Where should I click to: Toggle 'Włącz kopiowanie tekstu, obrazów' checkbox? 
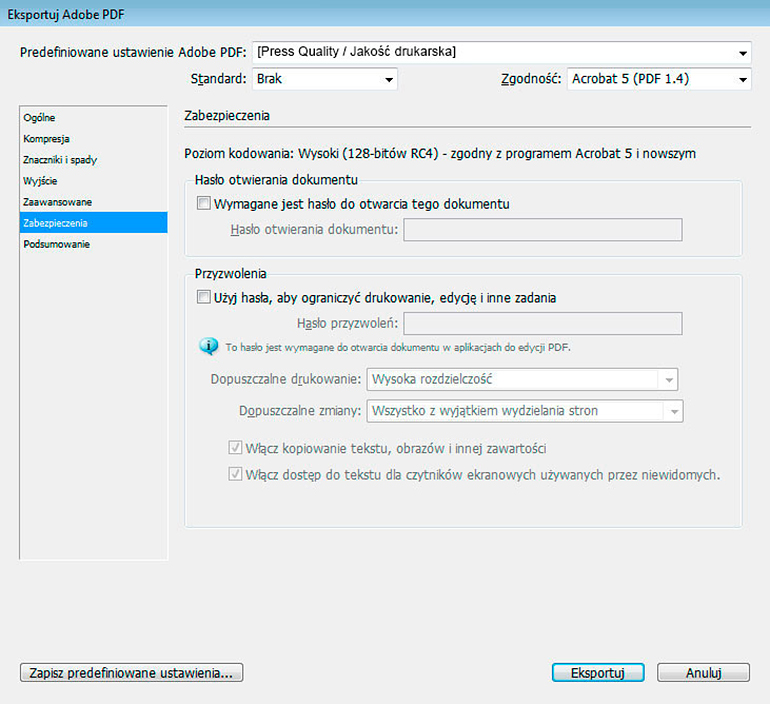click(235, 448)
